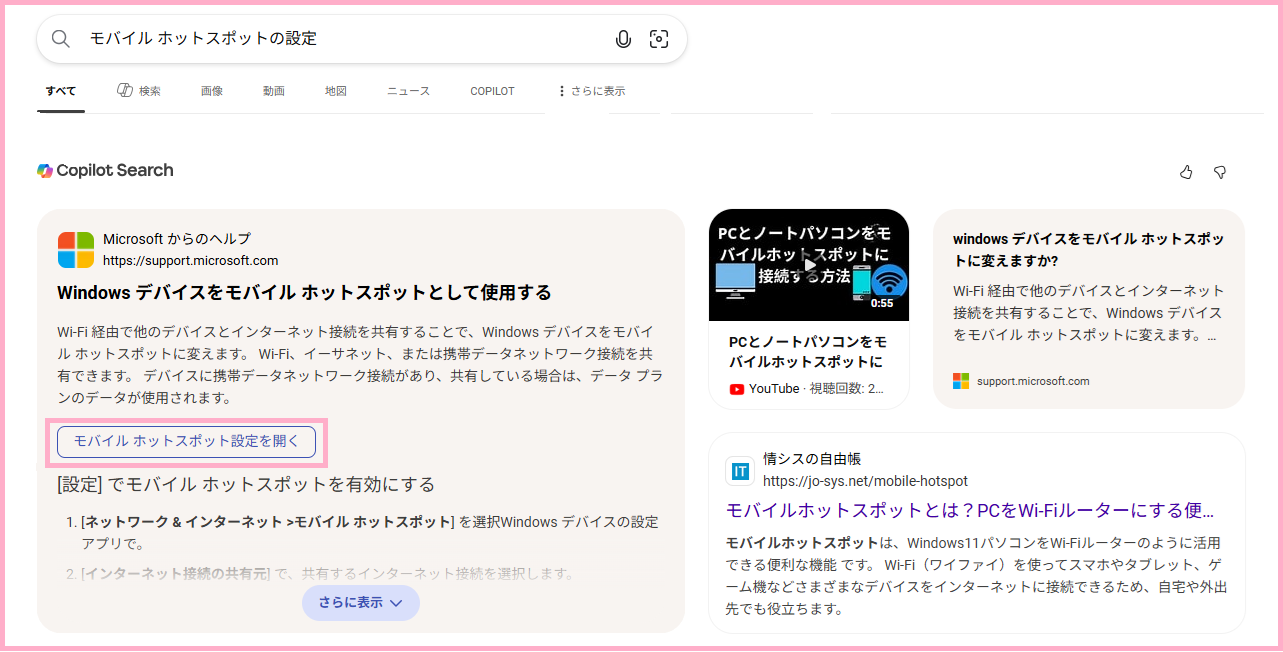The image size is (1283, 652).
Task: Click the 情シスの自由帳 site IT icon
Action: pyautogui.click(x=740, y=471)
